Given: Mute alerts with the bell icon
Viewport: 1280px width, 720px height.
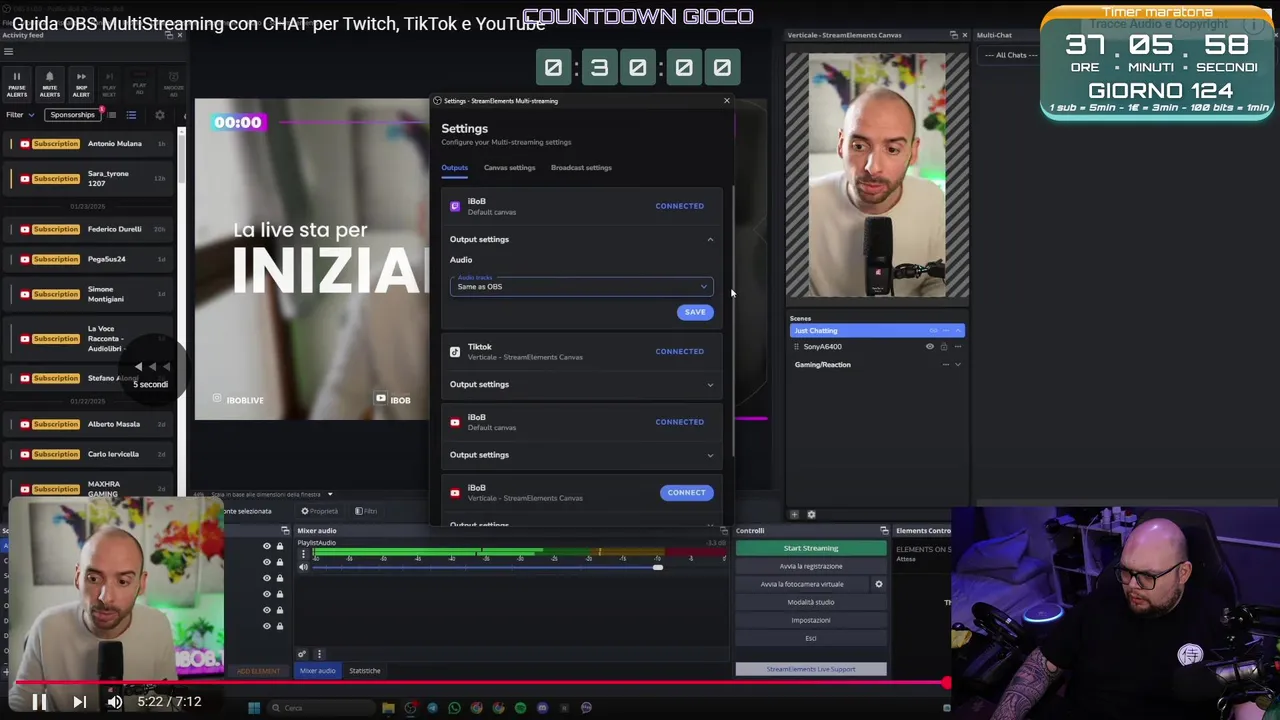Looking at the screenshot, I should 49,84.
